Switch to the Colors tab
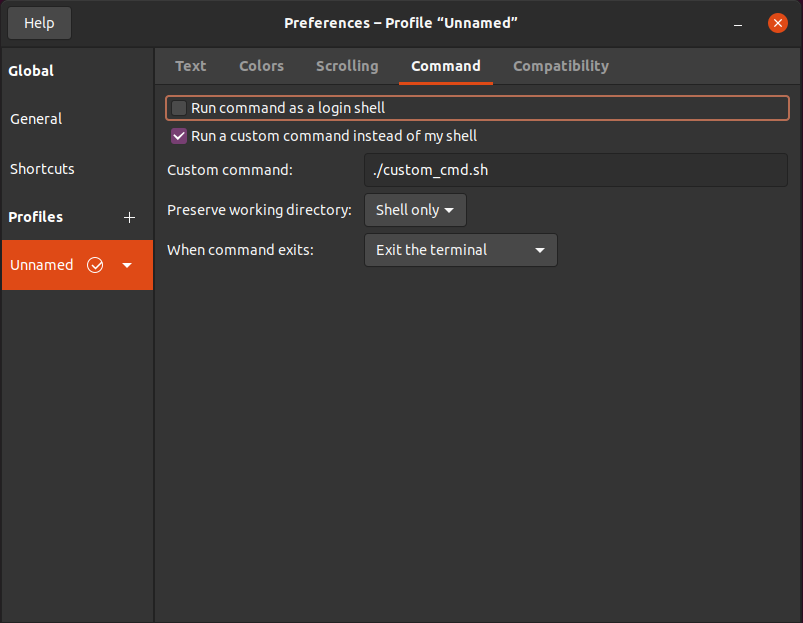Viewport: 803px width, 623px height. [261, 66]
